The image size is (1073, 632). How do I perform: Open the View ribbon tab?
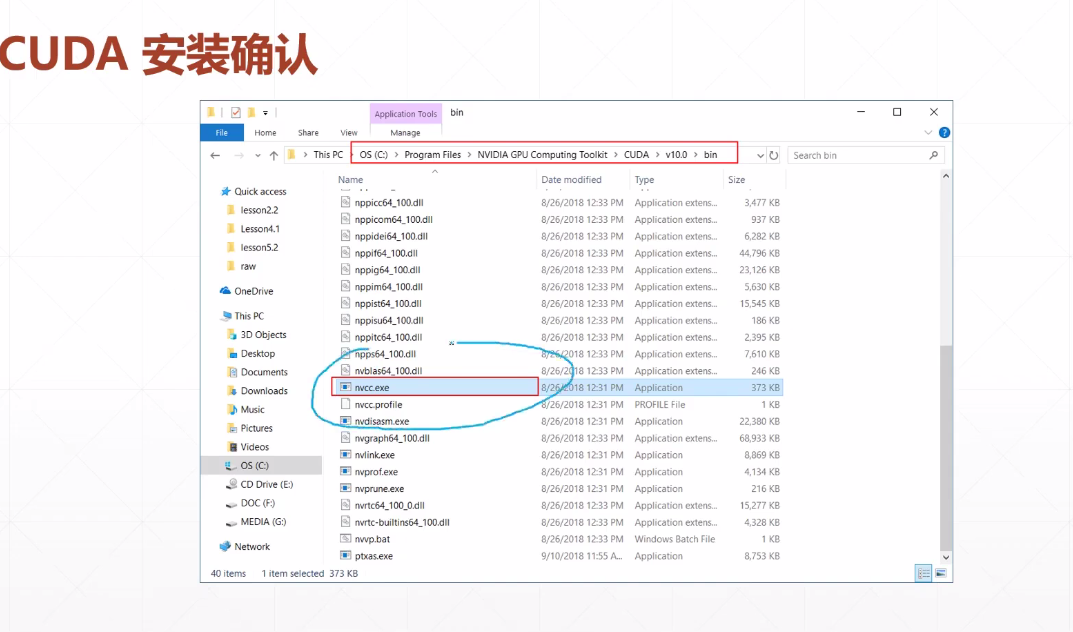(x=349, y=133)
